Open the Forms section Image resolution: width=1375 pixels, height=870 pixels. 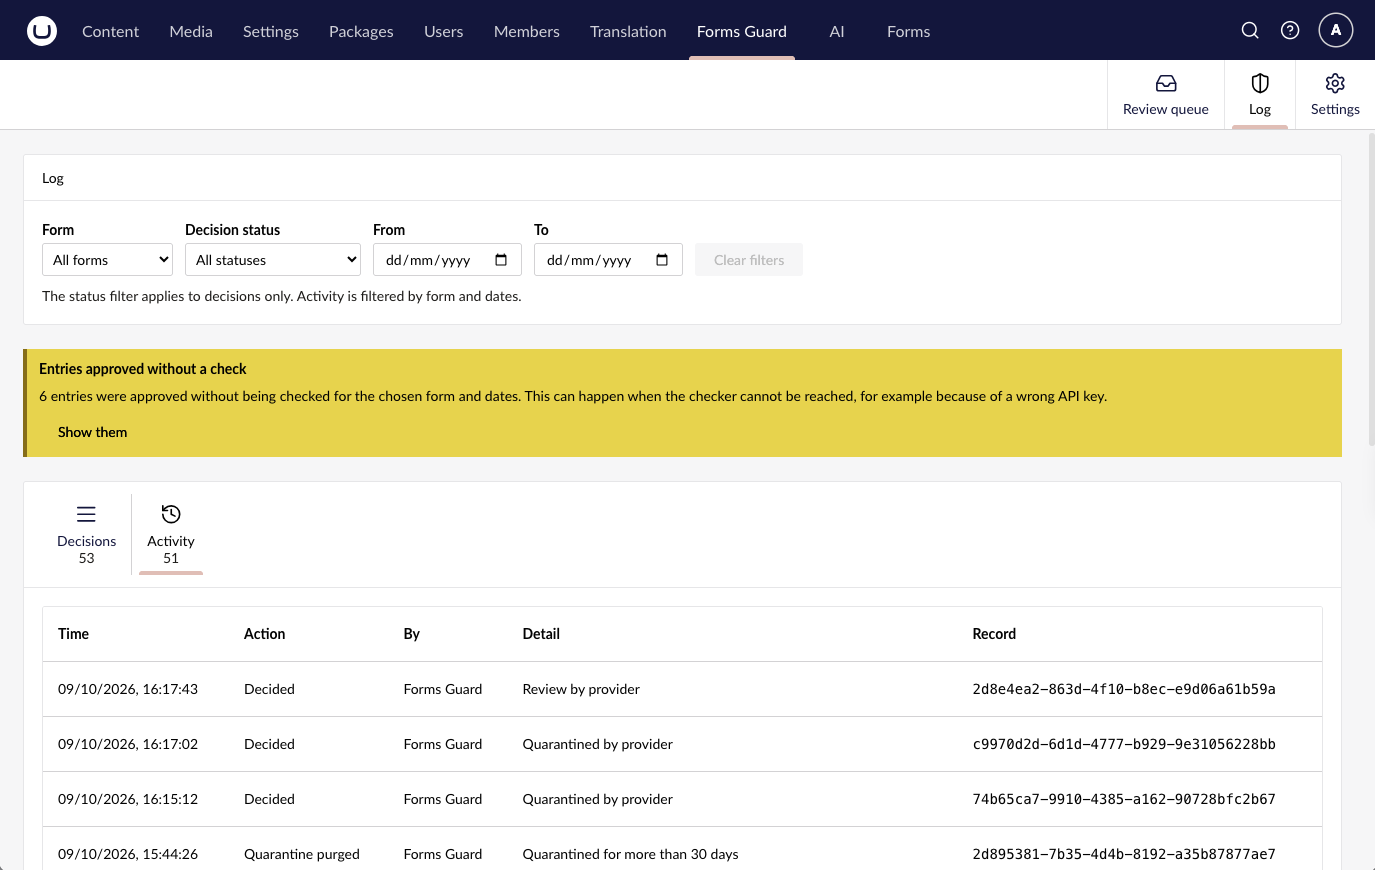pyautogui.click(x=909, y=31)
